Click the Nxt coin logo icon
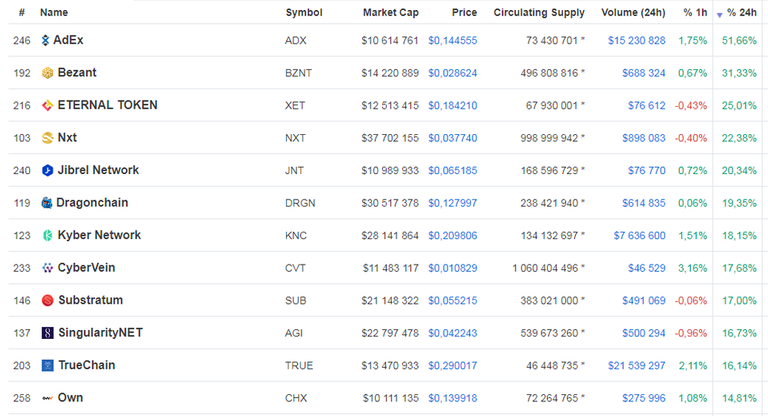Screen dimensions: 768x416 [47, 138]
